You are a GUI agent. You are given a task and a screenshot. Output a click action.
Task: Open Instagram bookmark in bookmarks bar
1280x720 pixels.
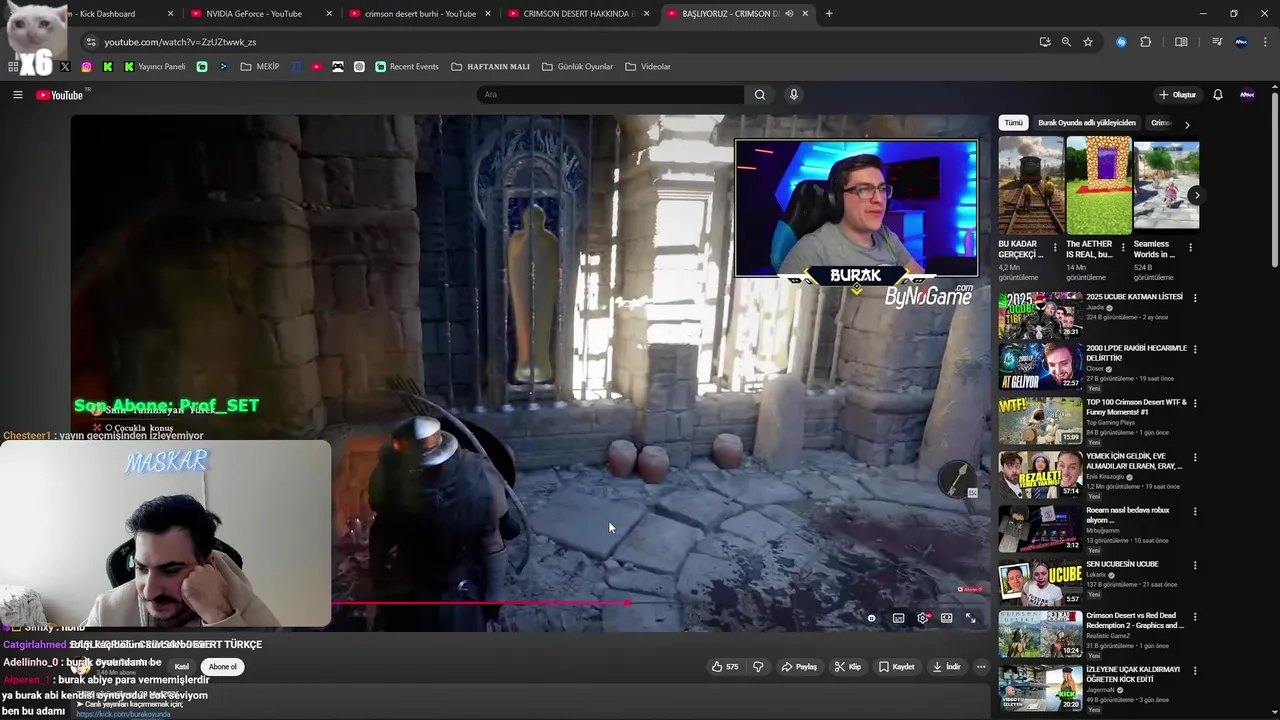[87, 67]
